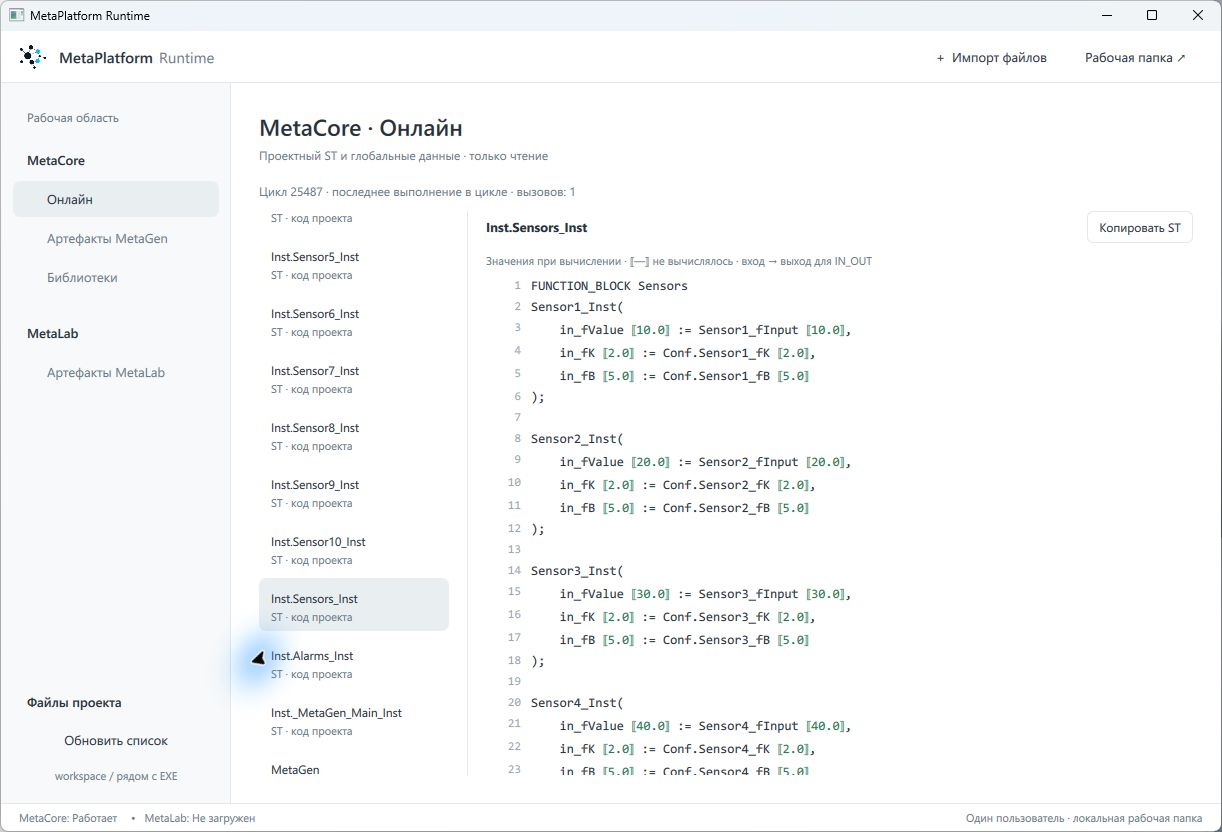The width and height of the screenshot is (1222, 832).
Task: Click the 'MetaLab: Не загружен' status entry
Action: click(x=200, y=818)
